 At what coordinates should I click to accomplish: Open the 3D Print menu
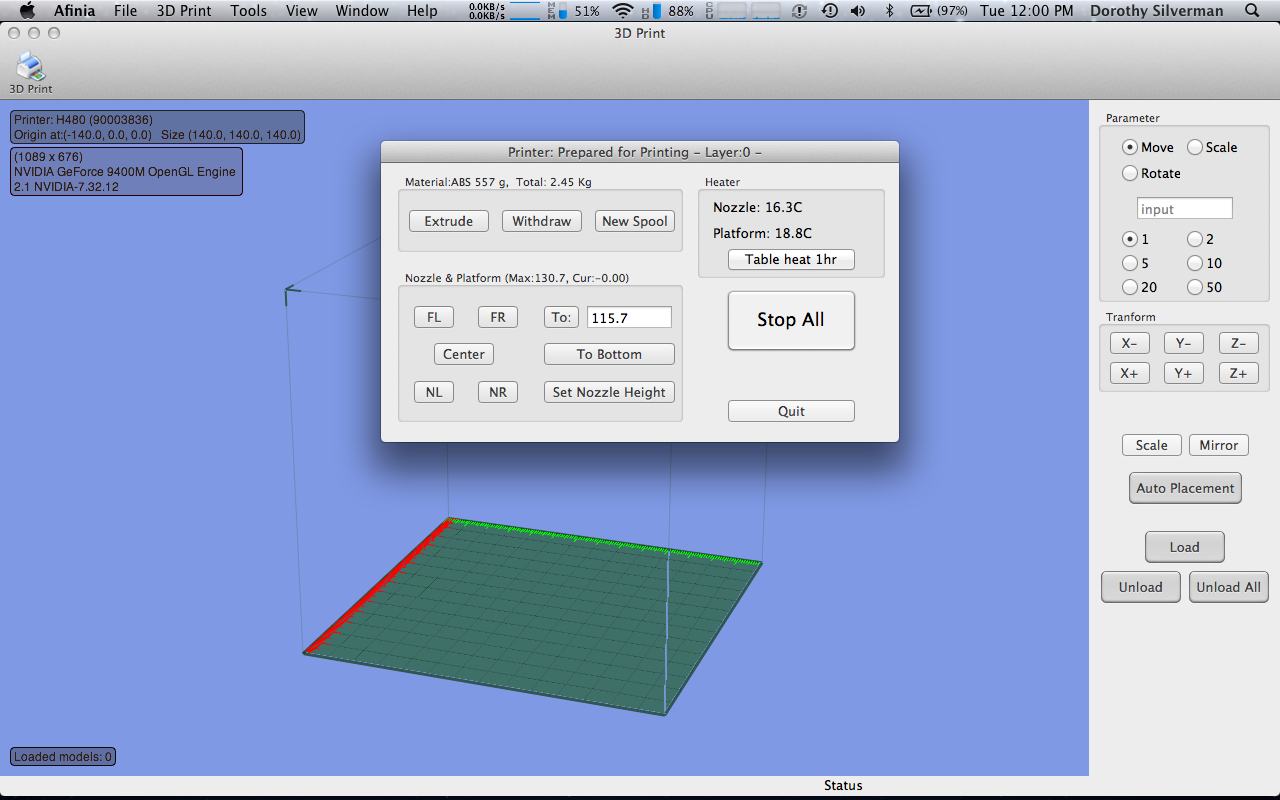coord(183,11)
